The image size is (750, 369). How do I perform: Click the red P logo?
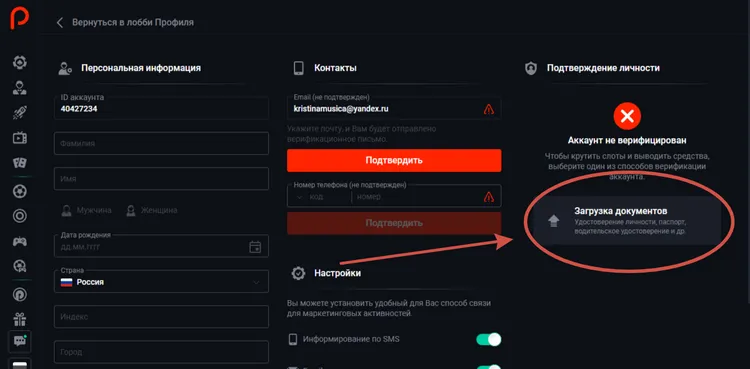click(20, 19)
